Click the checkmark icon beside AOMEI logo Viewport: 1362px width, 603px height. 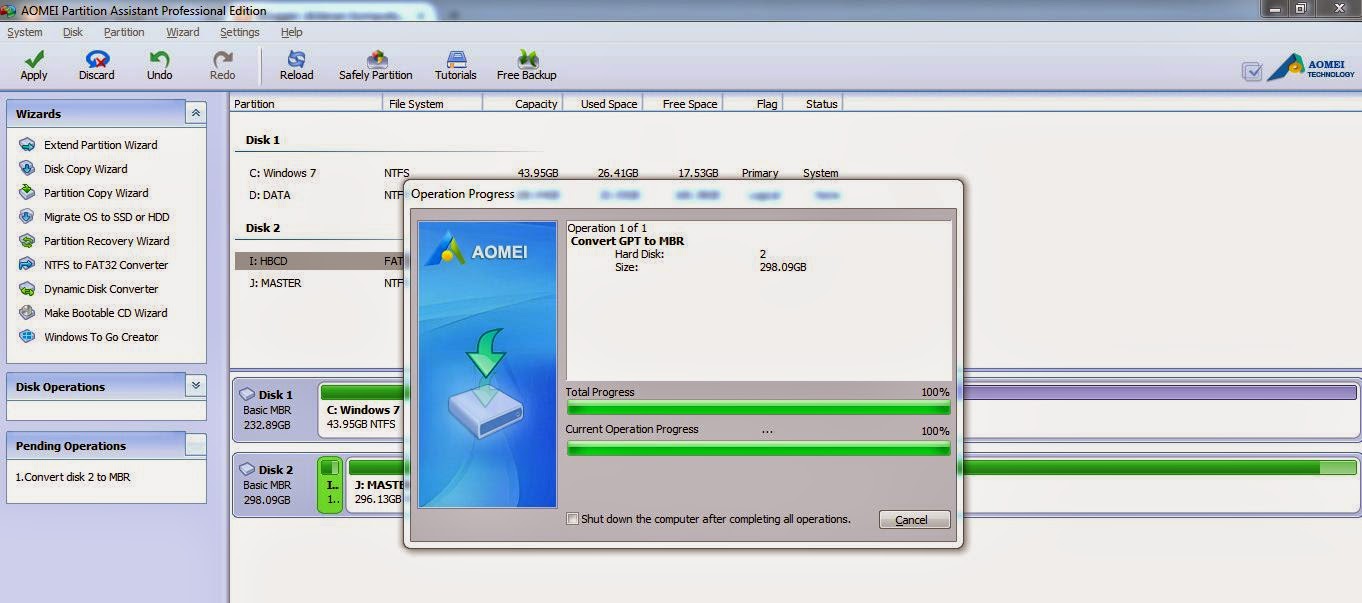[1252, 71]
